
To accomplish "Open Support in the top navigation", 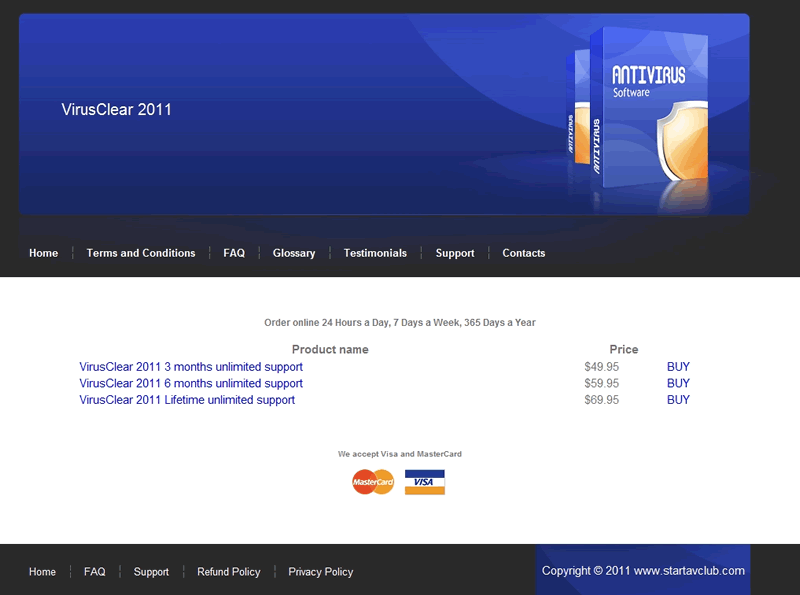I will [x=455, y=253].
